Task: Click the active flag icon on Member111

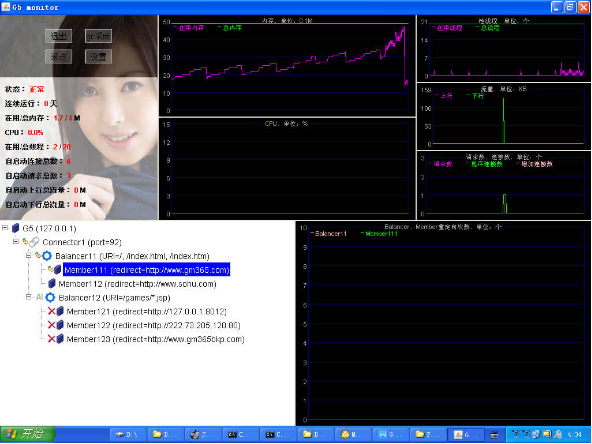Action: (50, 269)
